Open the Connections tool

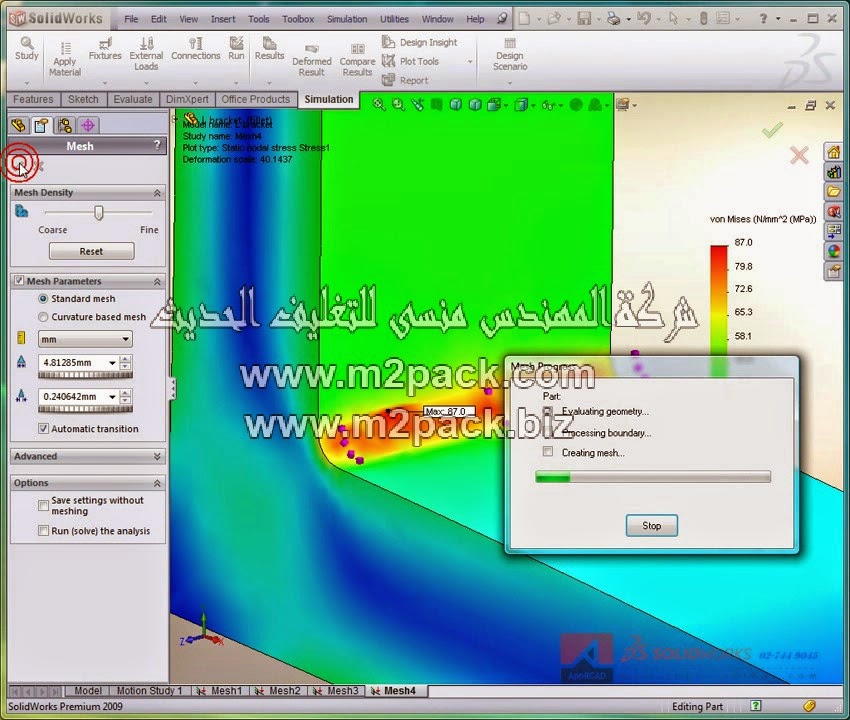tap(195, 48)
